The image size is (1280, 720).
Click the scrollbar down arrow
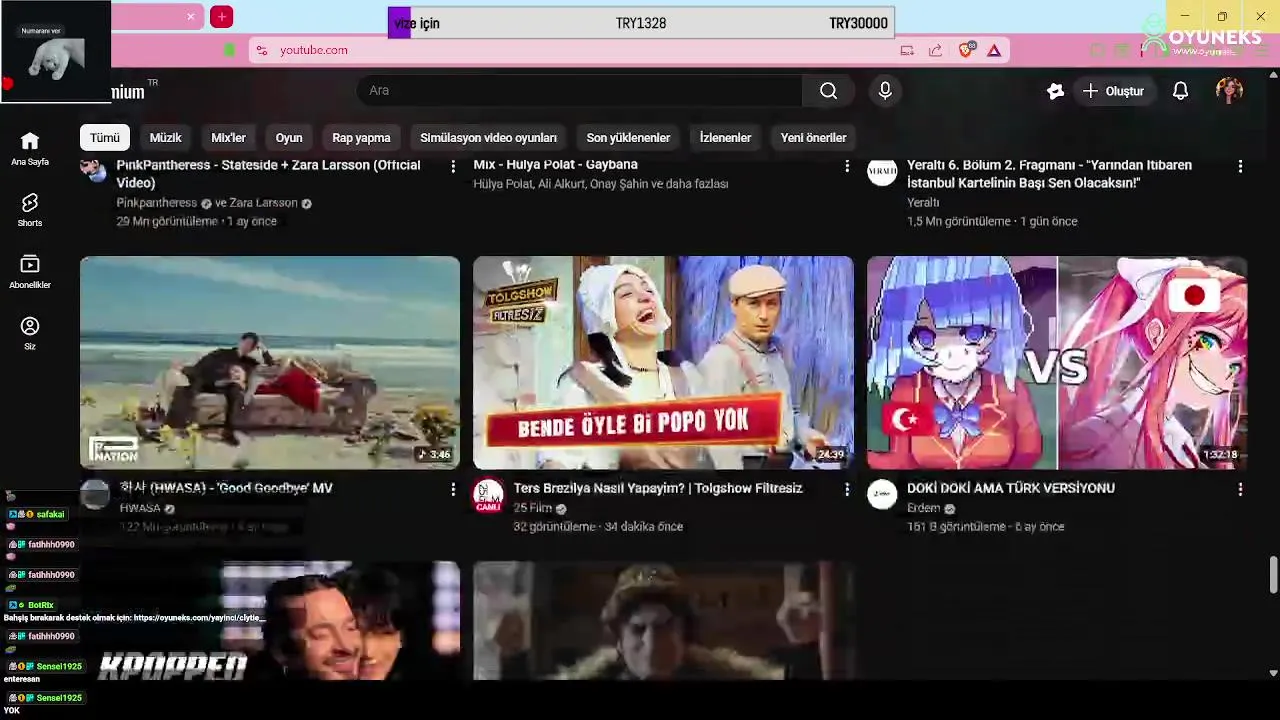(x=1273, y=673)
